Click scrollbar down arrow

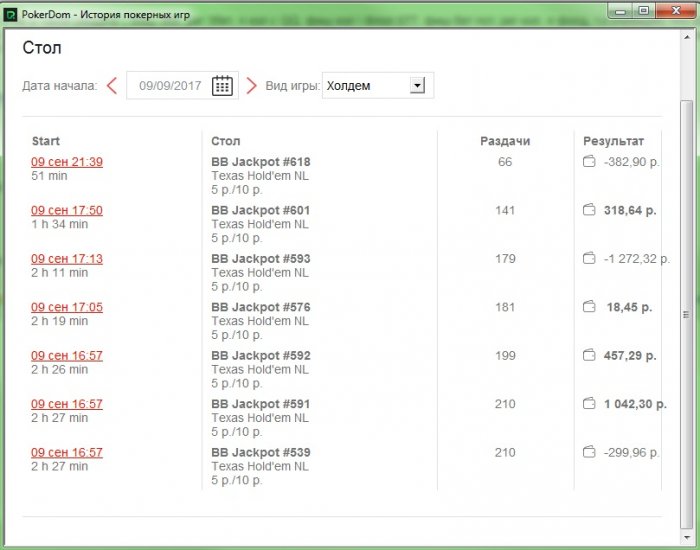(687, 538)
